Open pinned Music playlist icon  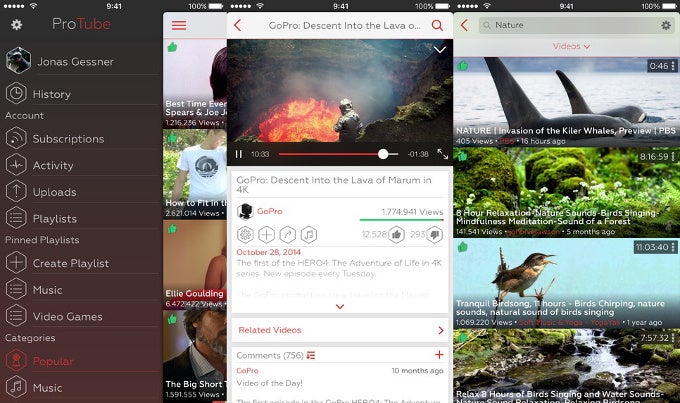click(x=16, y=289)
